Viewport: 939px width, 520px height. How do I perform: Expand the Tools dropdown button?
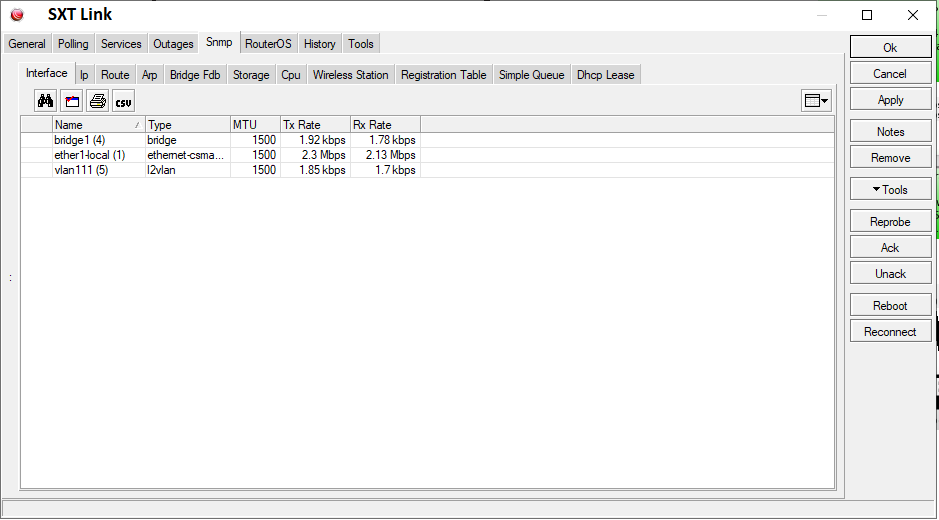[x=890, y=189]
